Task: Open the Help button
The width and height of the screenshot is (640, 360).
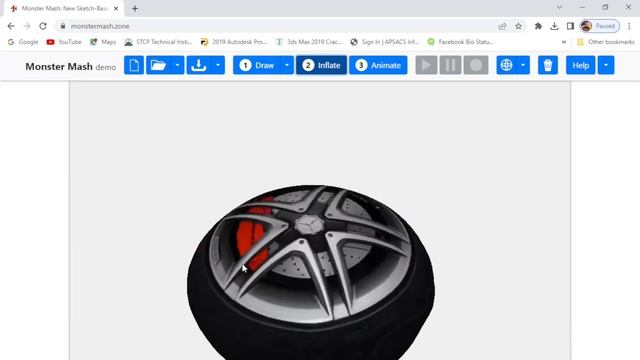Action: 580,65
